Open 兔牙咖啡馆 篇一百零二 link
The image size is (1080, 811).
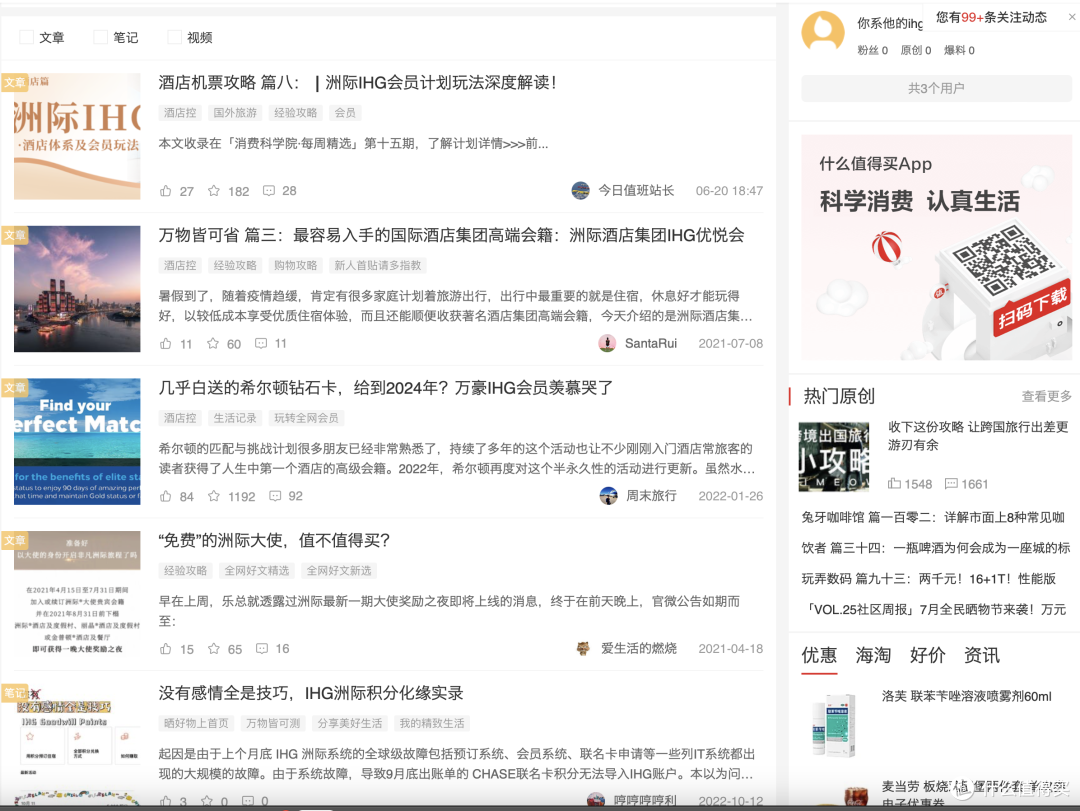click(933, 517)
